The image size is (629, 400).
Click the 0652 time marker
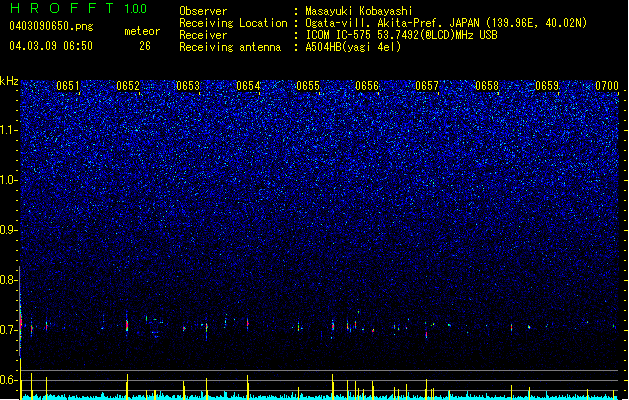[x=128, y=86]
